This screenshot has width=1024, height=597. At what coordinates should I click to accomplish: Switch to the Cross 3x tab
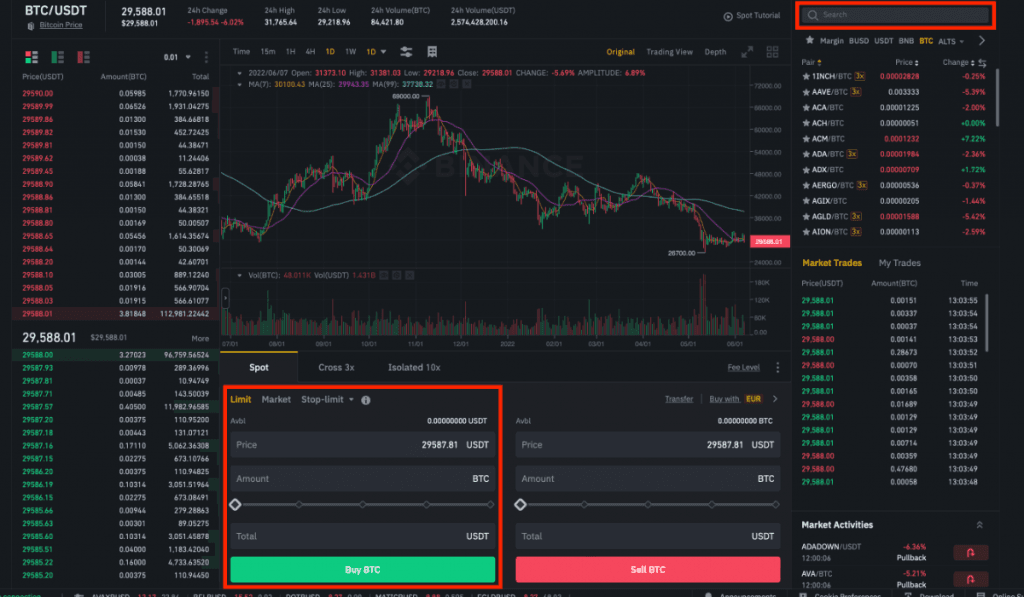click(336, 367)
